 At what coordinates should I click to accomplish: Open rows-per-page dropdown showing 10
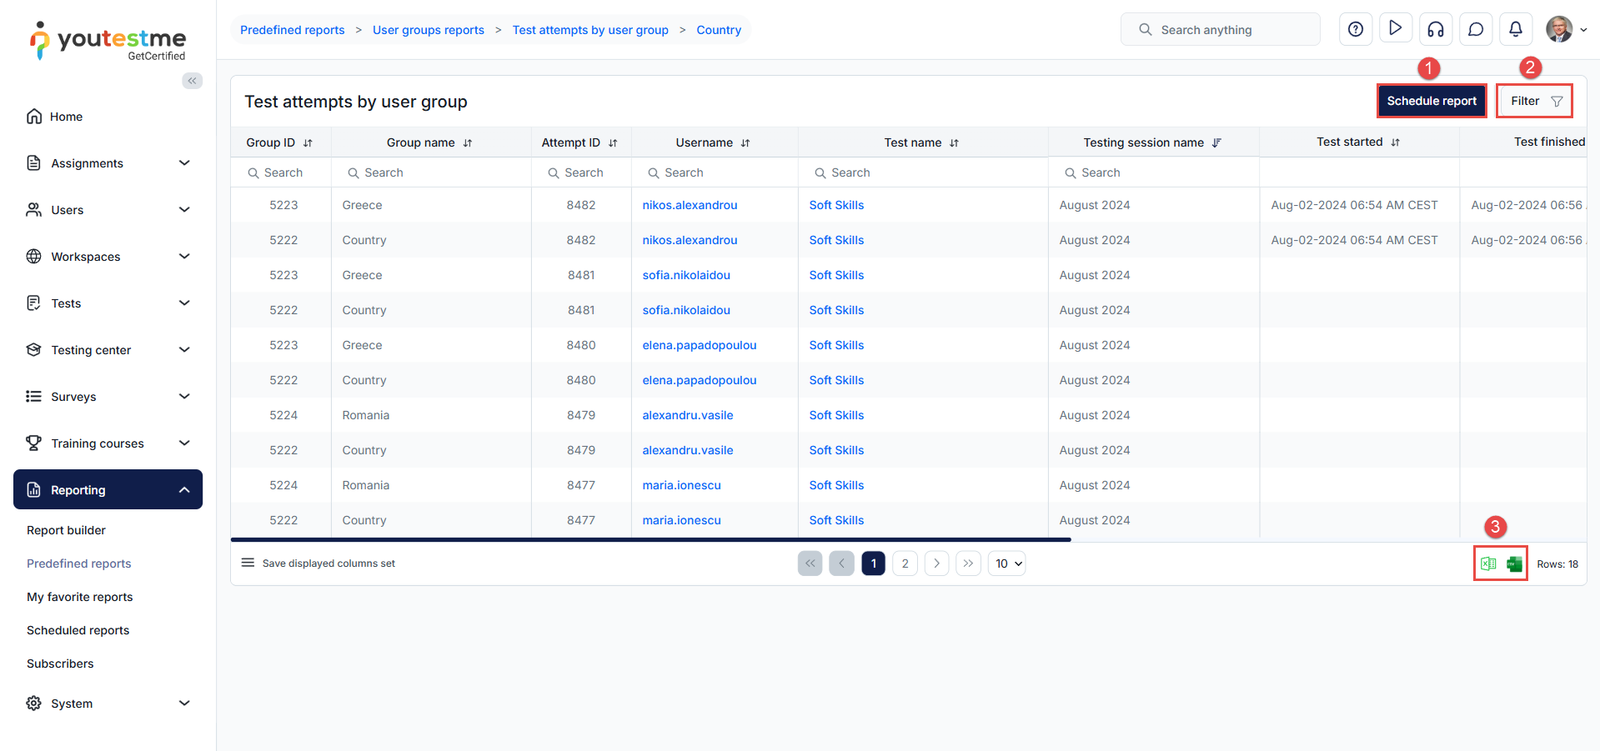click(x=1007, y=564)
